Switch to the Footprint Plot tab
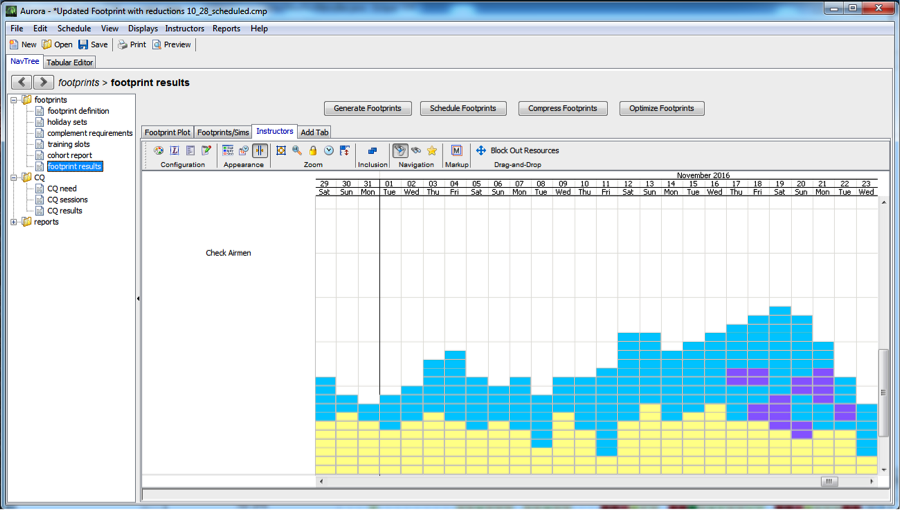 pyautogui.click(x=167, y=132)
